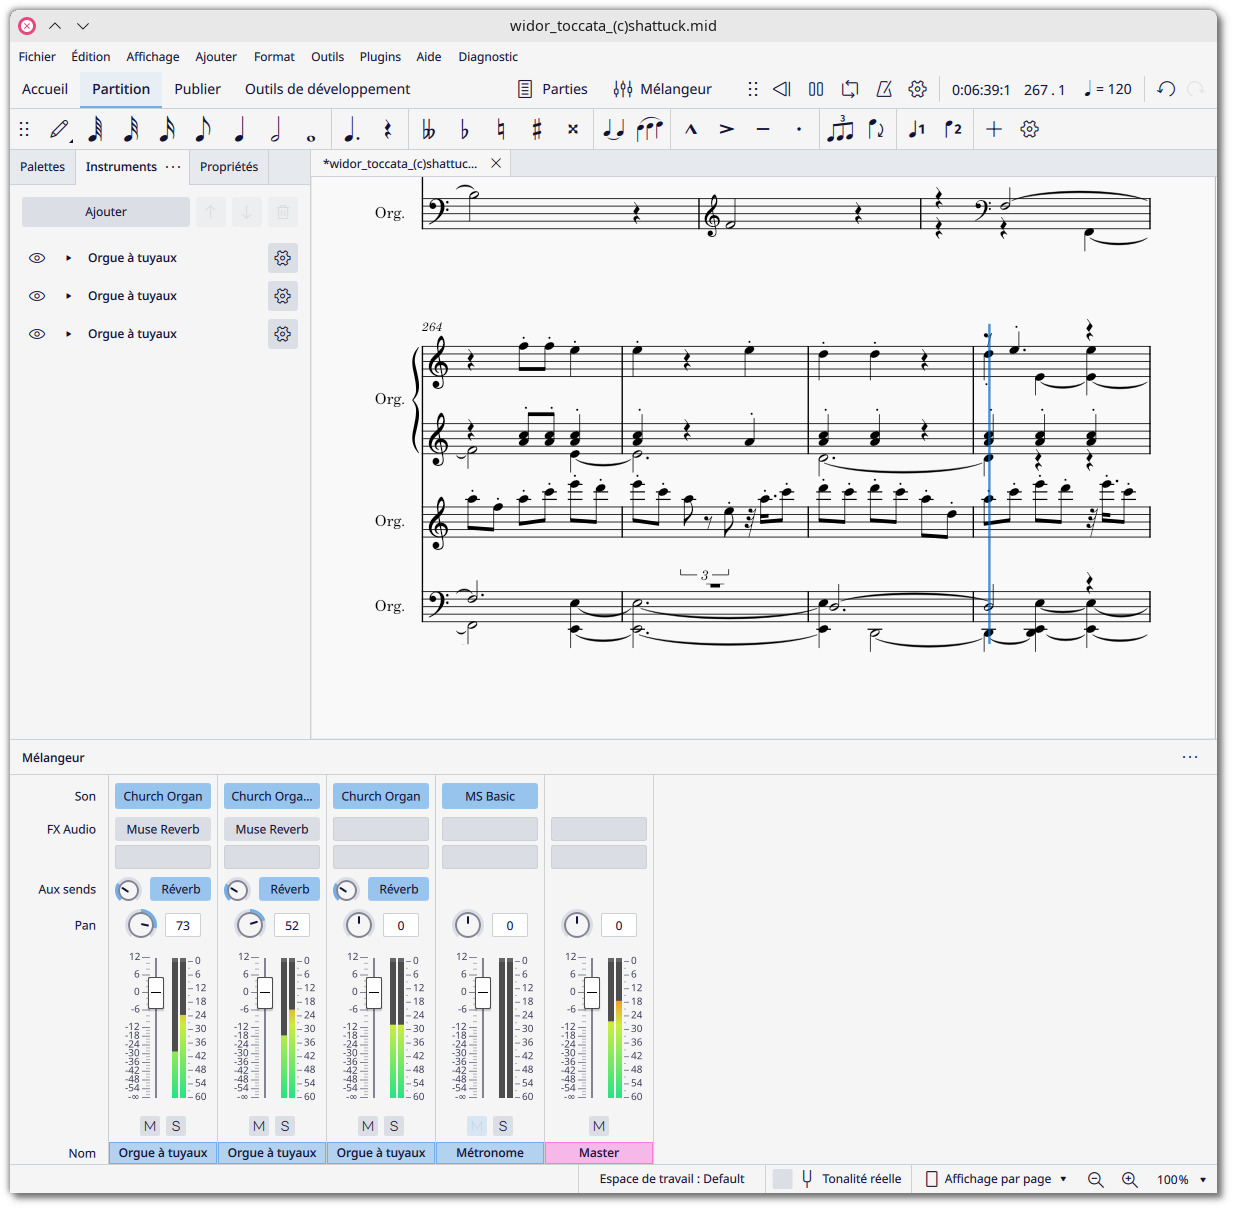Create a tuplet
The image size is (1233, 1209).
(x=840, y=129)
